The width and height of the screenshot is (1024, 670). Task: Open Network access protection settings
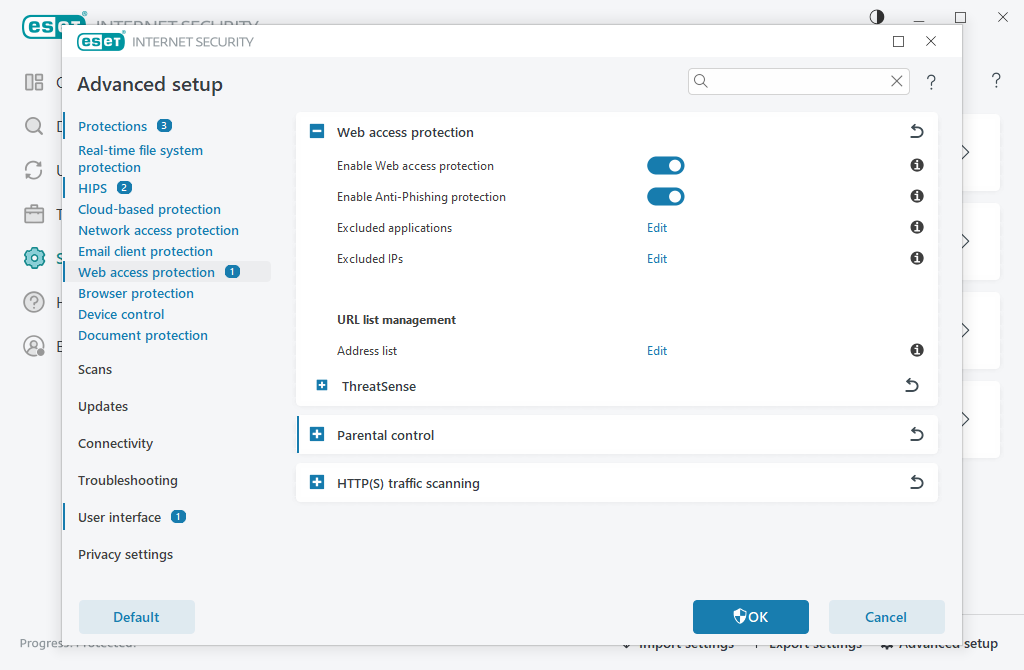(158, 230)
